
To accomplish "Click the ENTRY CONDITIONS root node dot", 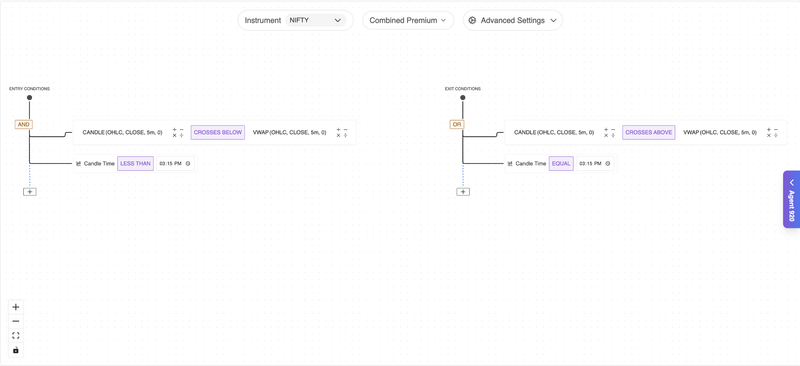I will click(x=30, y=97).
